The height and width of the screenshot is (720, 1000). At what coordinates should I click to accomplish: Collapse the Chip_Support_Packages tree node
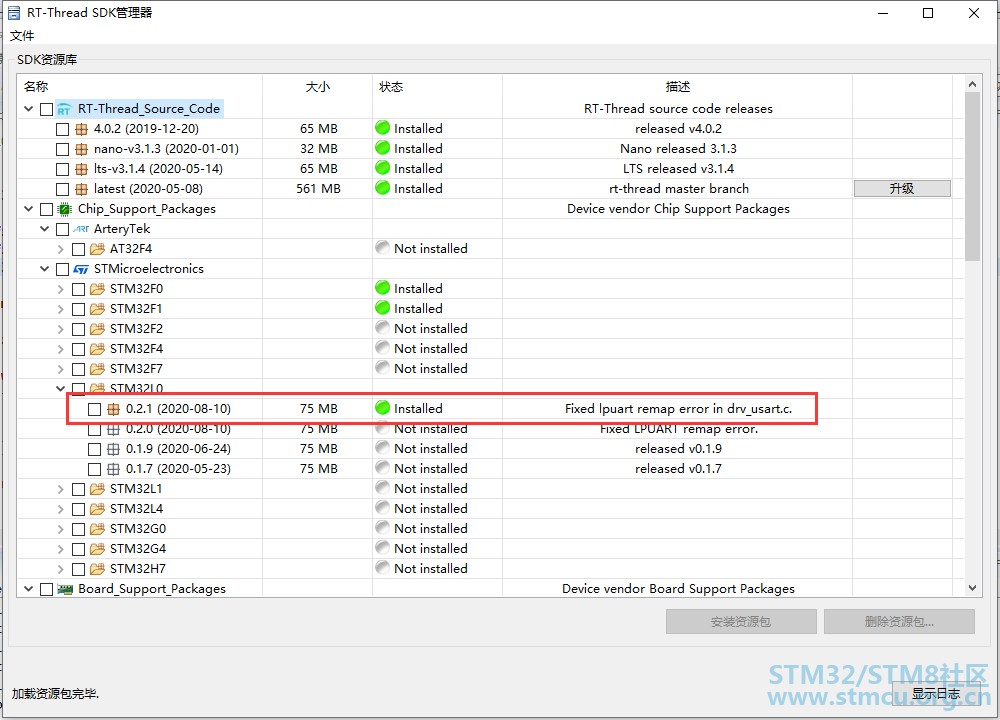pyautogui.click(x=28, y=209)
